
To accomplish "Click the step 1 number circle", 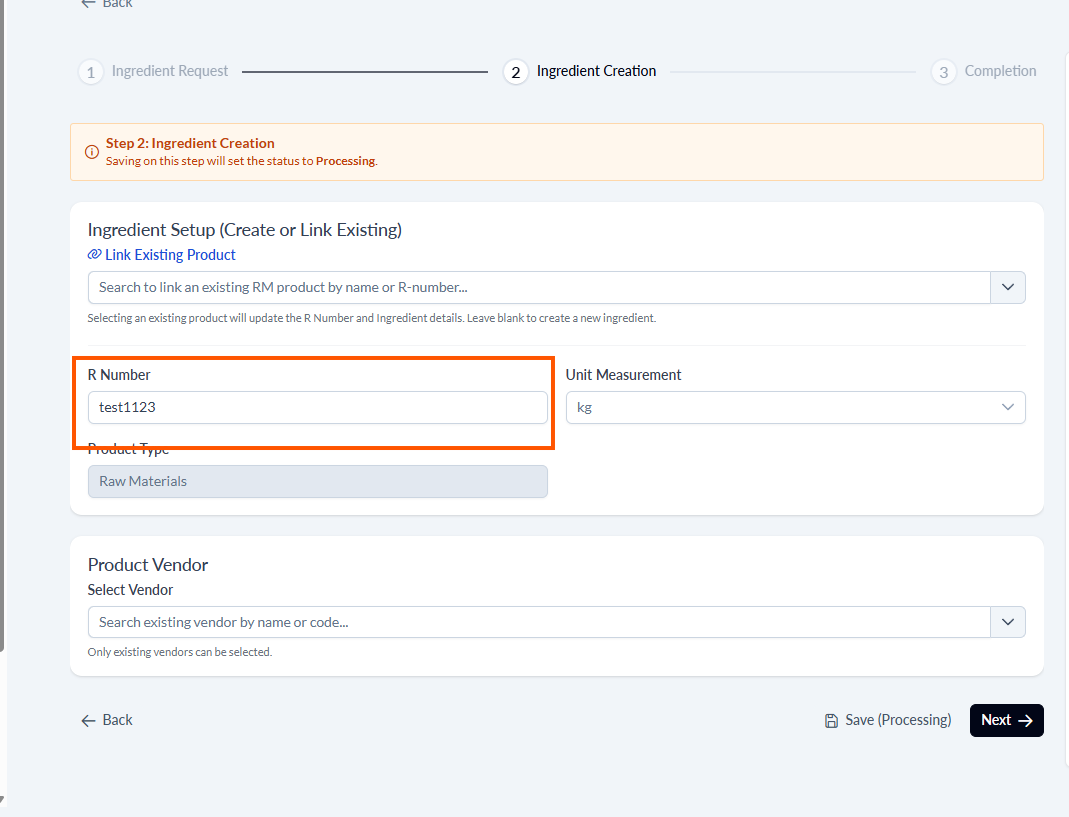I will 91,72.
